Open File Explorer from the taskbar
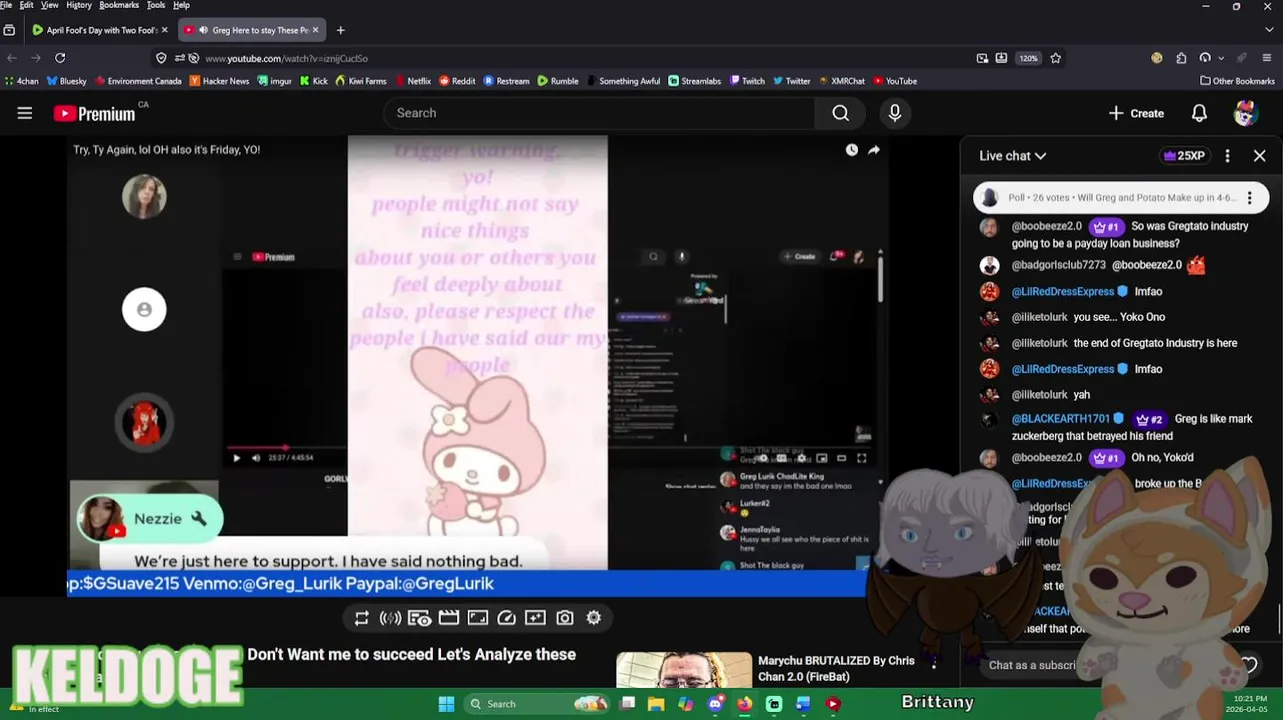Screen dimensions: 1283x720 [656, 704]
